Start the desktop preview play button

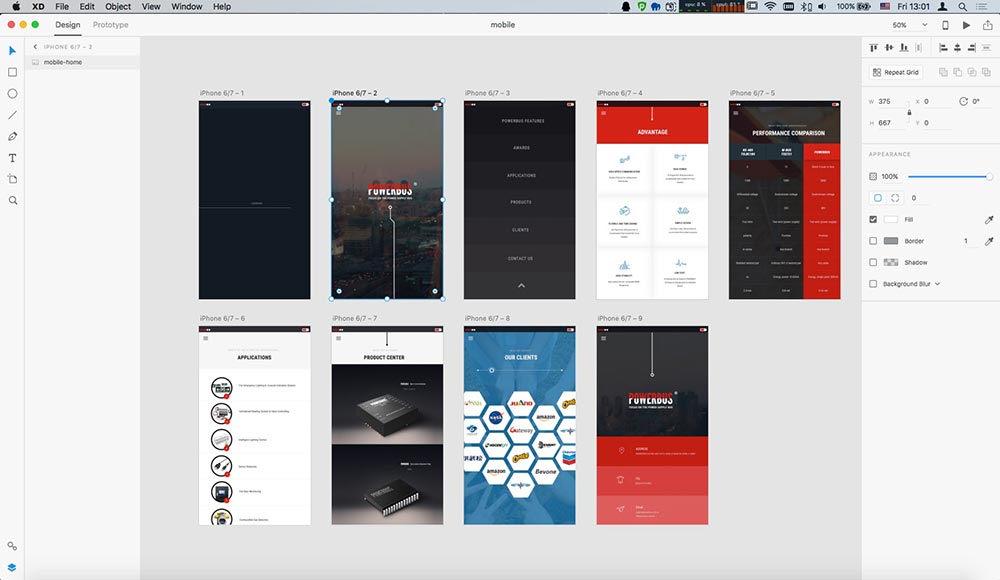coord(967,25)
